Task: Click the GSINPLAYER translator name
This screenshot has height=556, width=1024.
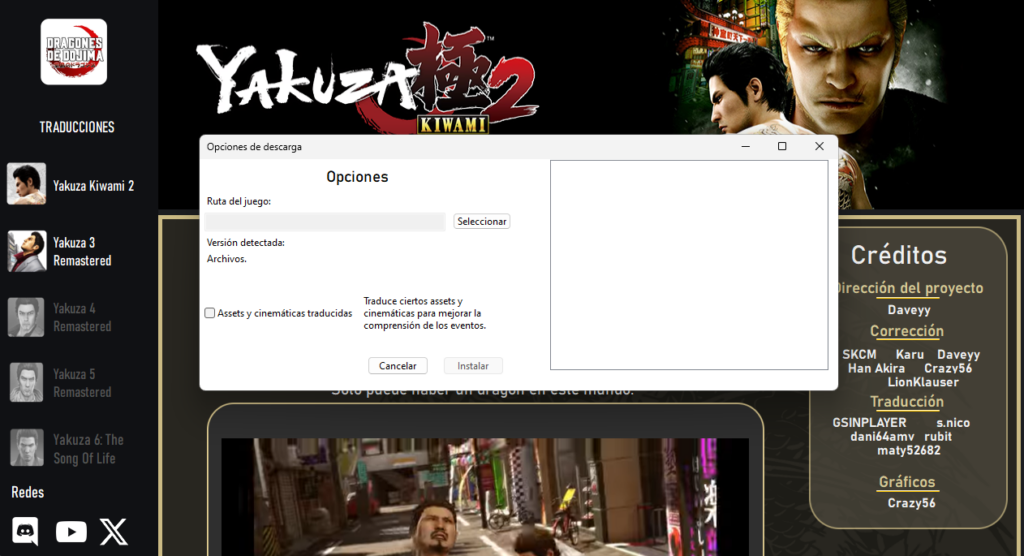Action: (869, 423)
